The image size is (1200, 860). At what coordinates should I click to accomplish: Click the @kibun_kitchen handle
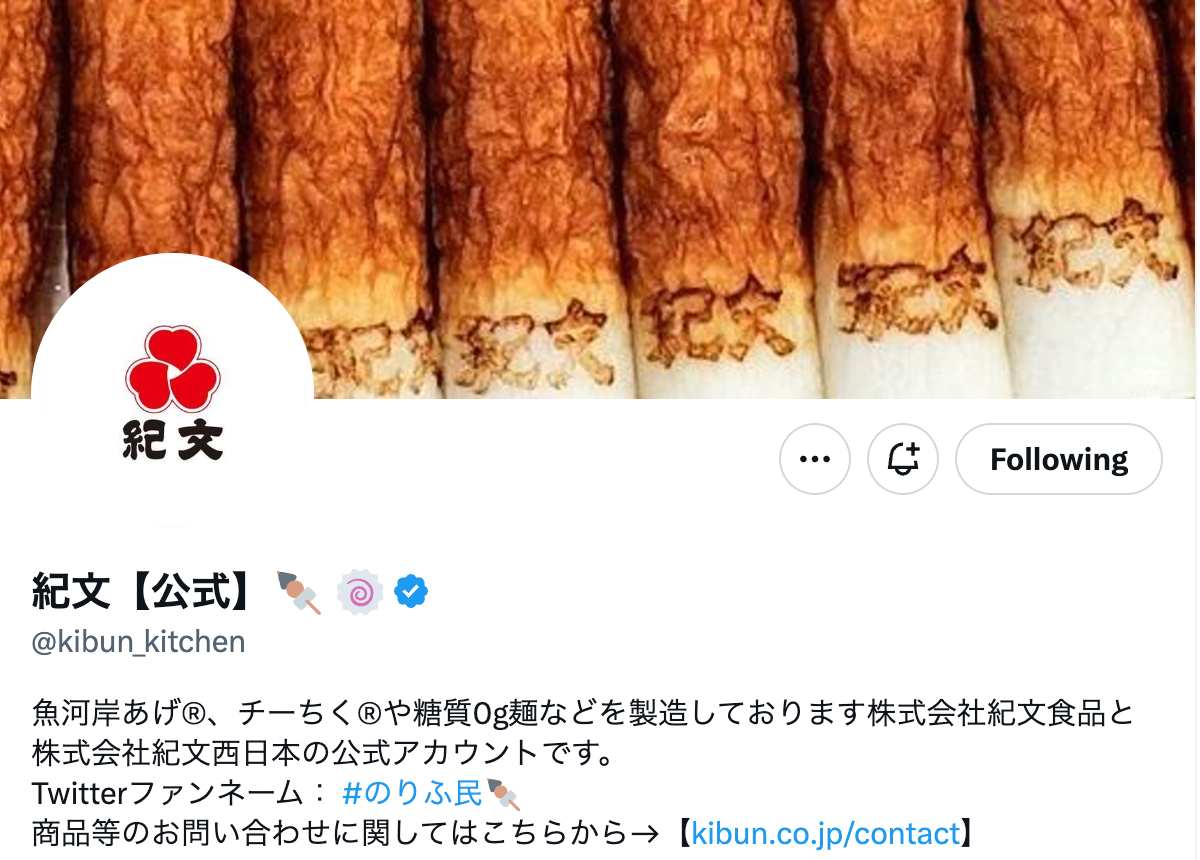138,641
